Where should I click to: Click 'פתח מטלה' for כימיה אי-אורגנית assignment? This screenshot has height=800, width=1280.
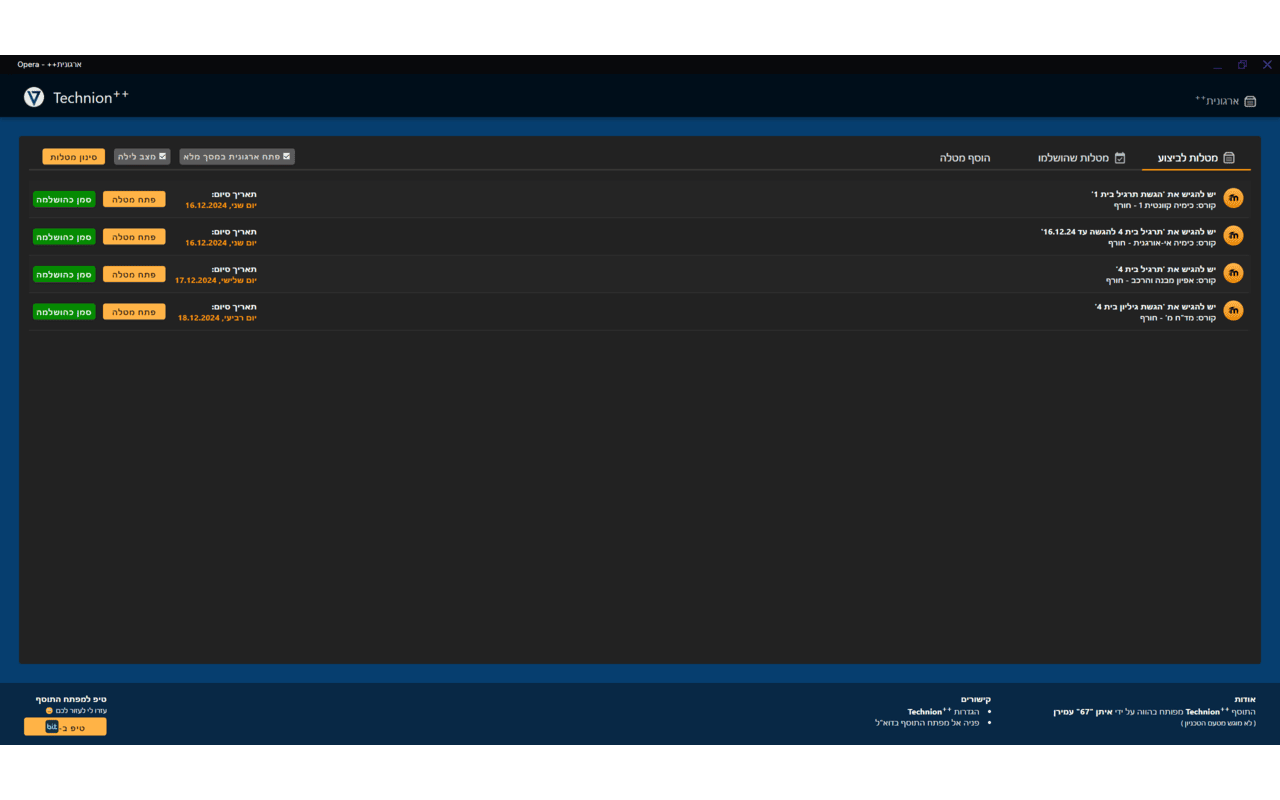coord(134,237)
